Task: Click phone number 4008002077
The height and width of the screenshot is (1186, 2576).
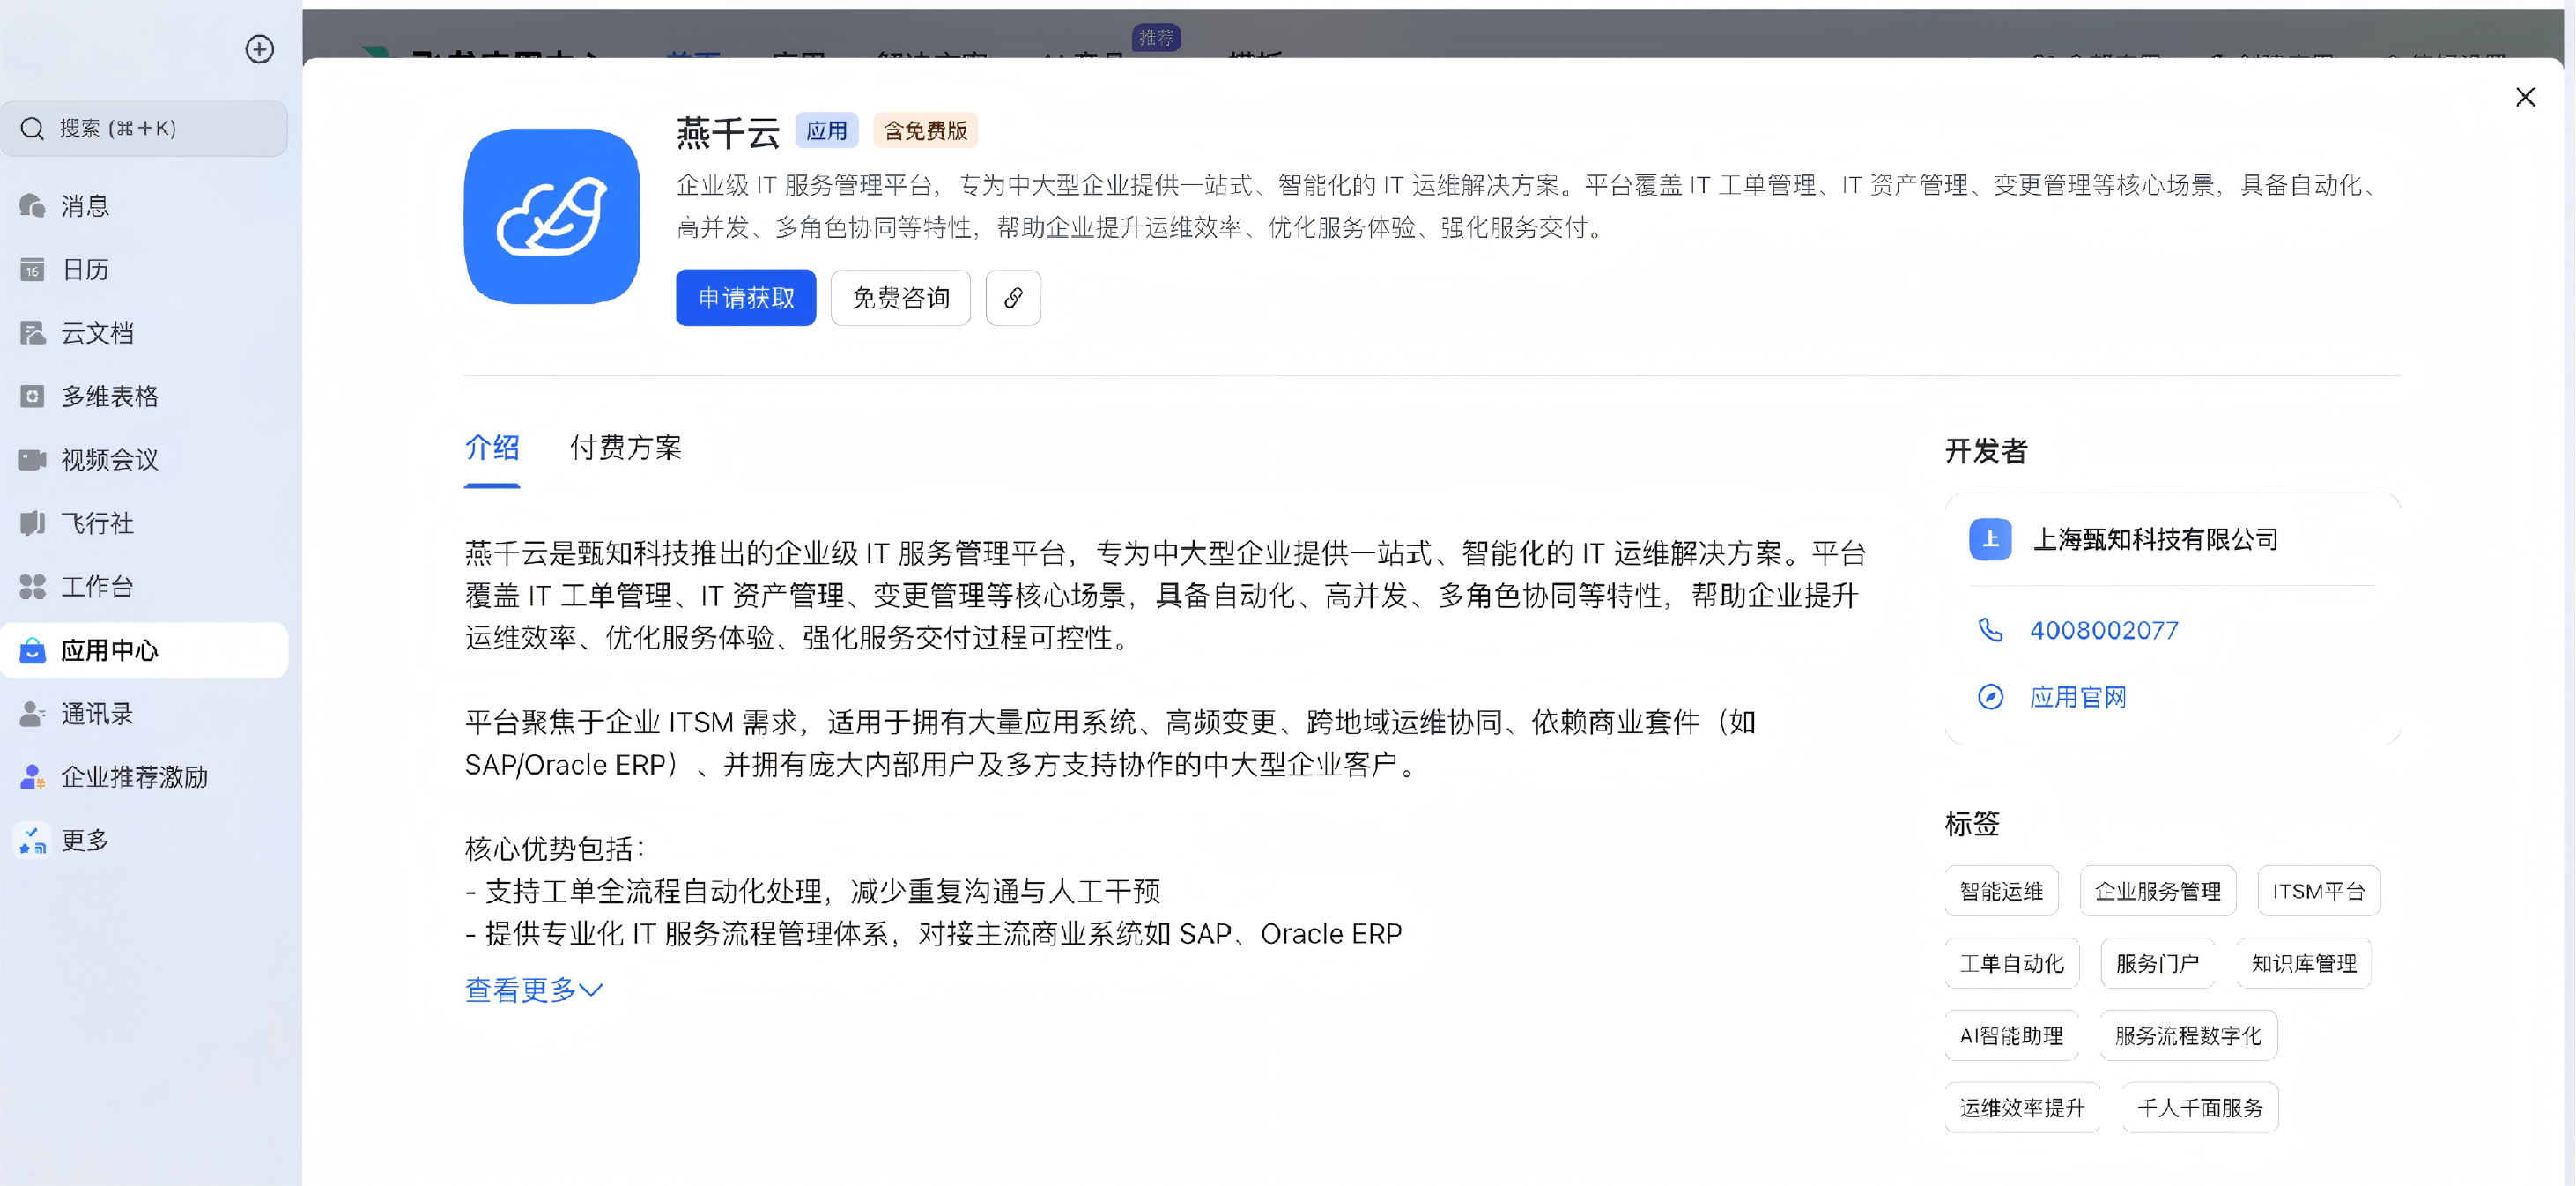Action: pos(2102,631)
